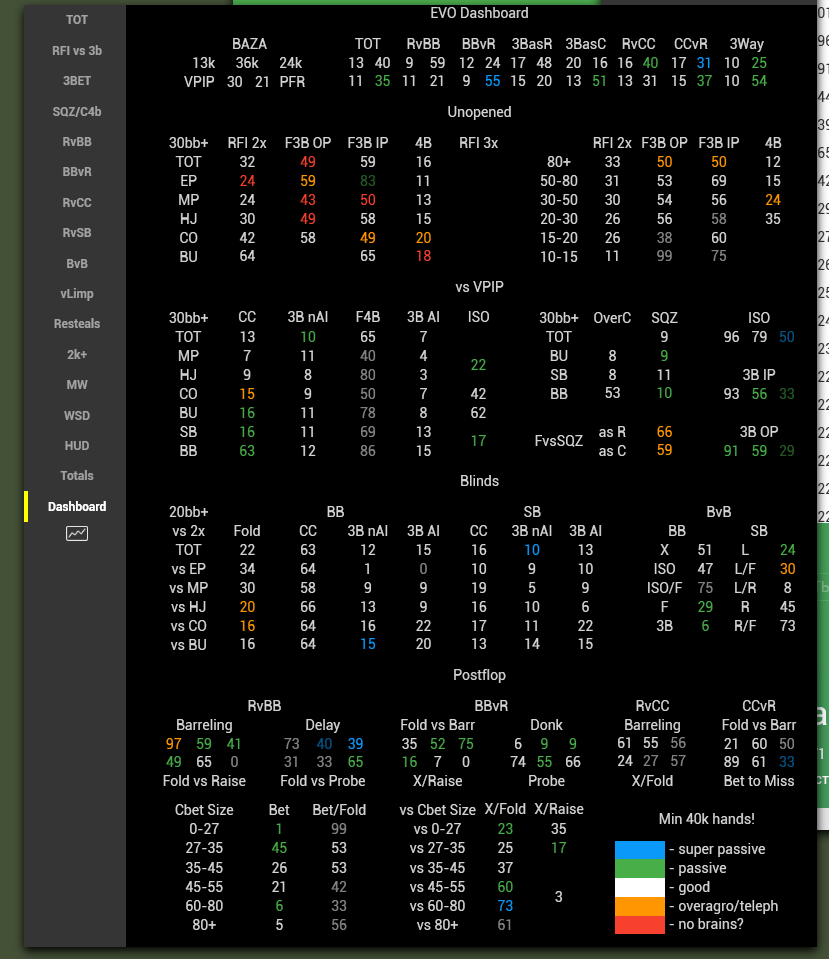Click the FvsSQZ label
The height and width of the screenshot is (959, 829).
coord(558,441)
